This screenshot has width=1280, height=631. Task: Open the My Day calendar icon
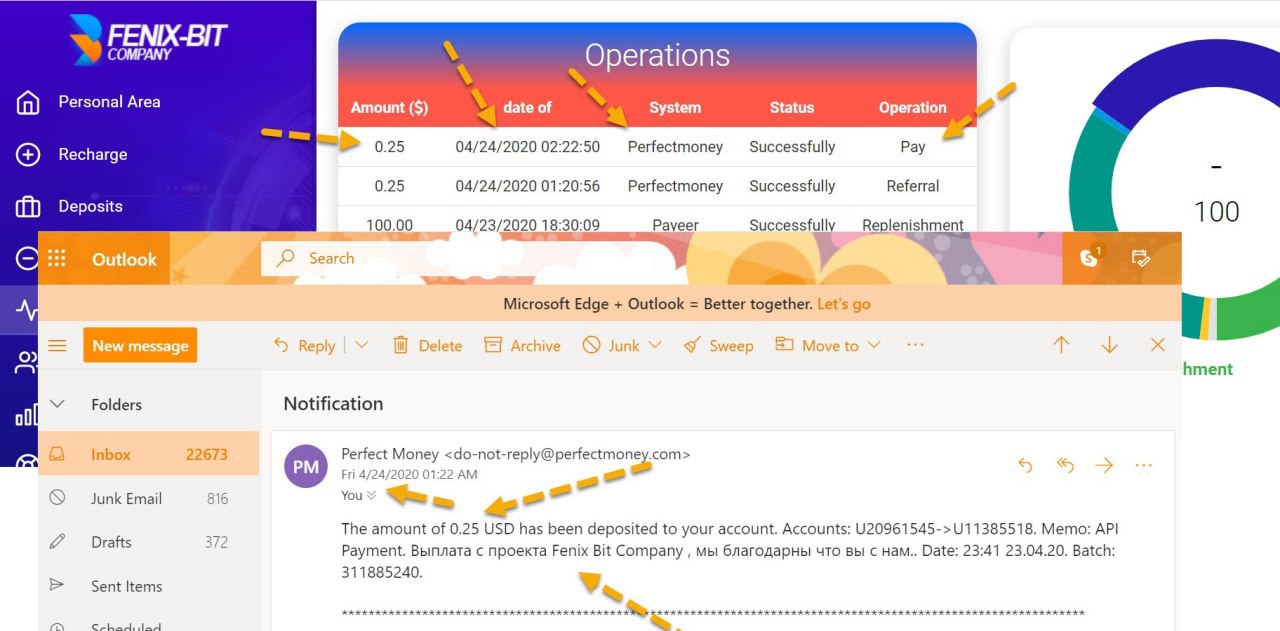1141,259
